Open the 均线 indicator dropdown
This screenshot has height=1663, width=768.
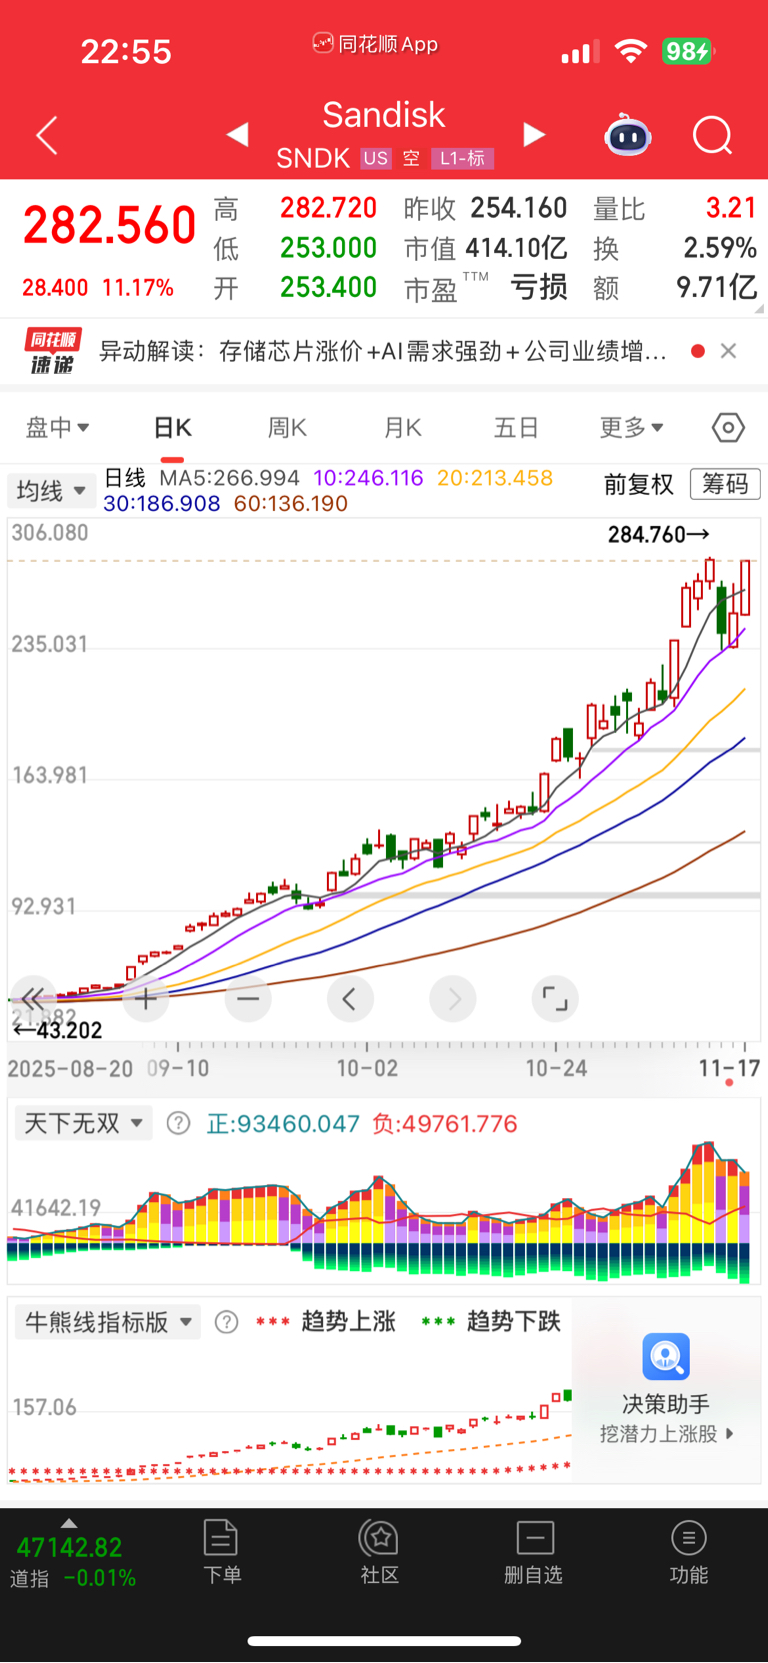click(50, 491)
